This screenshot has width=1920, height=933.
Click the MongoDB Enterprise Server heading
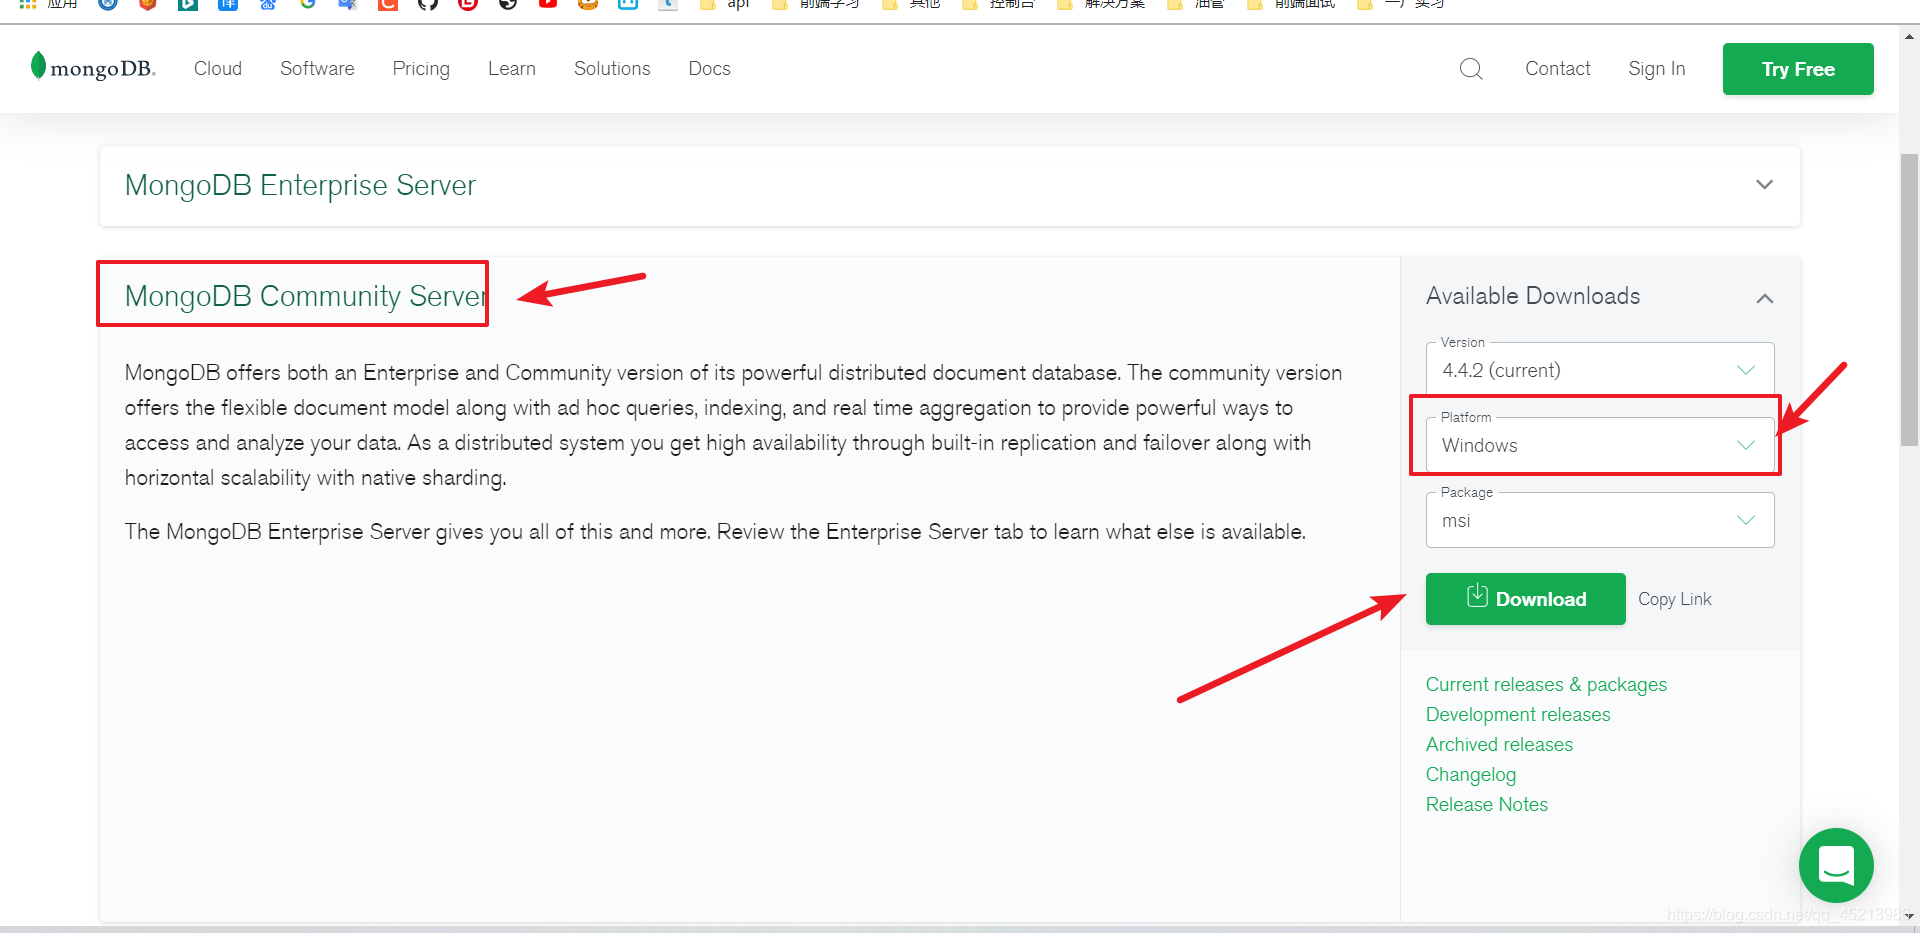[300, 185]
